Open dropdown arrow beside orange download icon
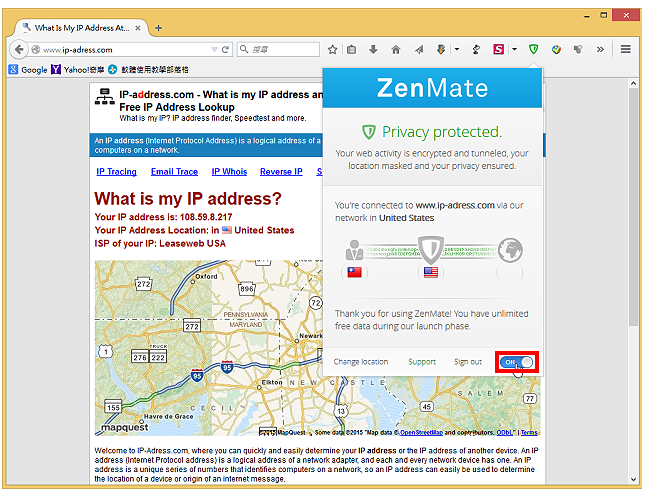654x498 pixels. coord(457,50)
